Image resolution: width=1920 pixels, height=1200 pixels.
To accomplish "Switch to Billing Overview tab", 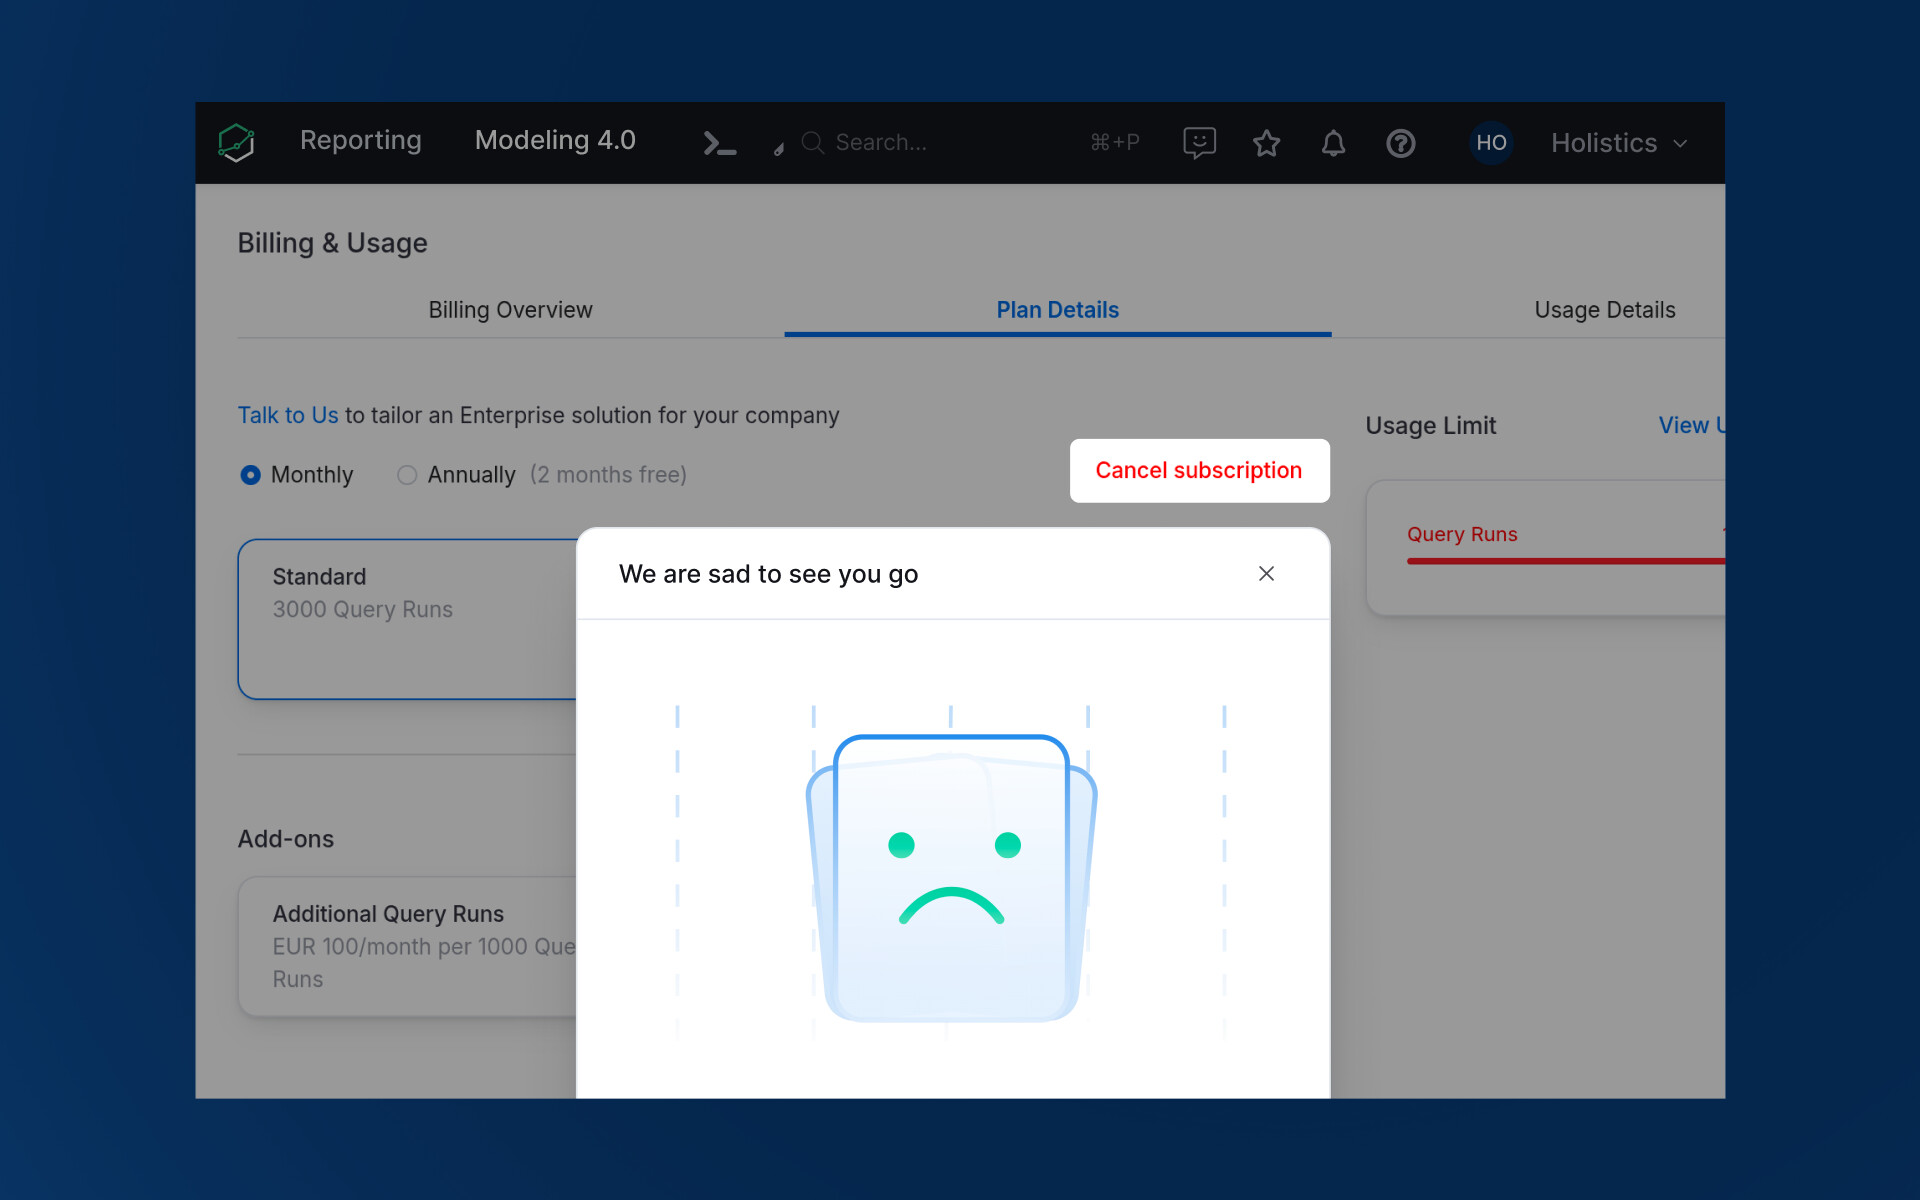I will [510, 310].
